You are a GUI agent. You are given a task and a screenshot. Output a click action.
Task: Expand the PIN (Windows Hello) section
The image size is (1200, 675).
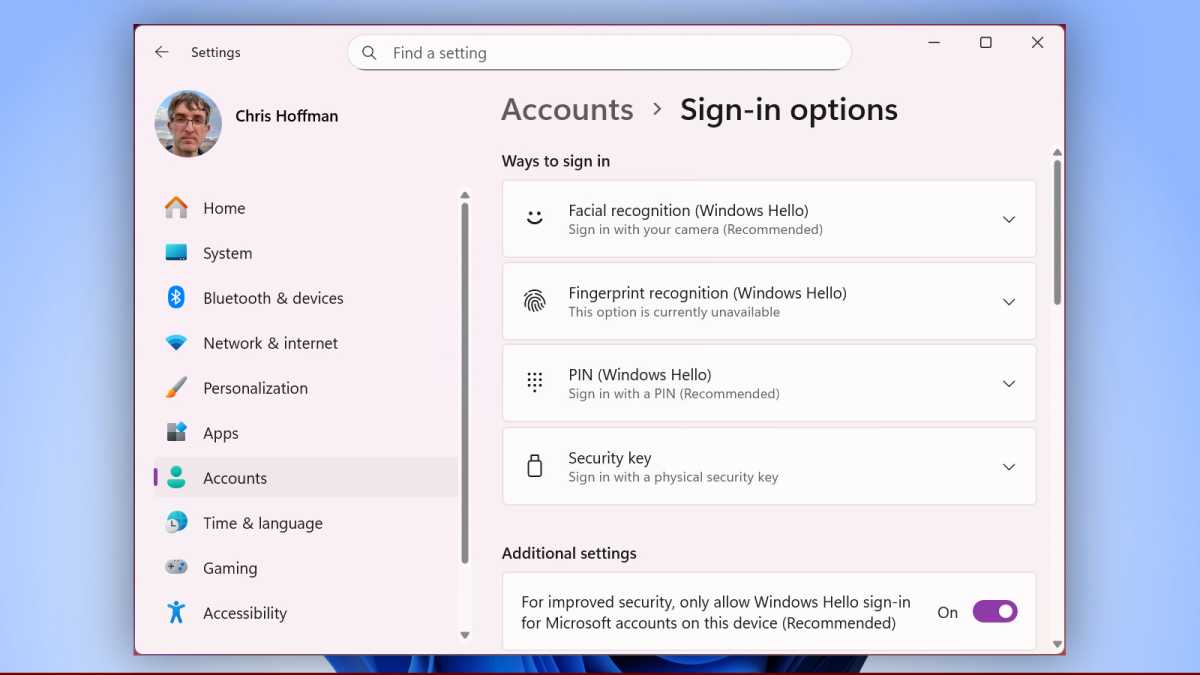pyautogui.click(x=1009, y=384)
